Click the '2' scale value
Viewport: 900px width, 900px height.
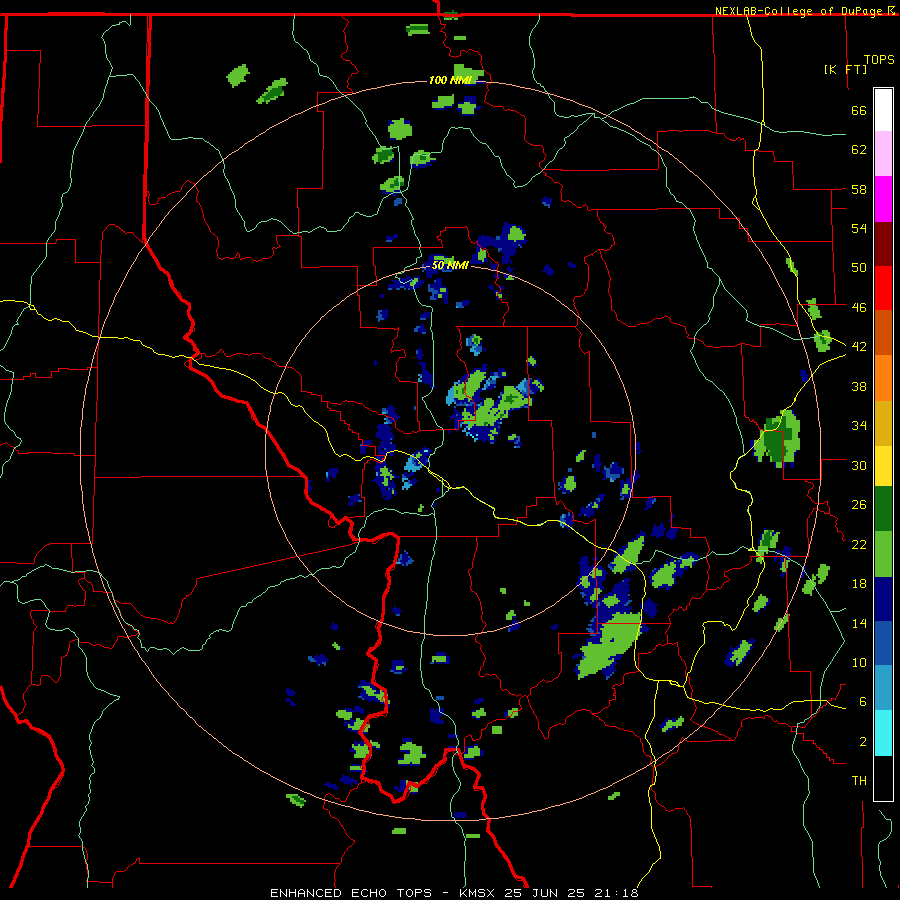pos(863,742)
